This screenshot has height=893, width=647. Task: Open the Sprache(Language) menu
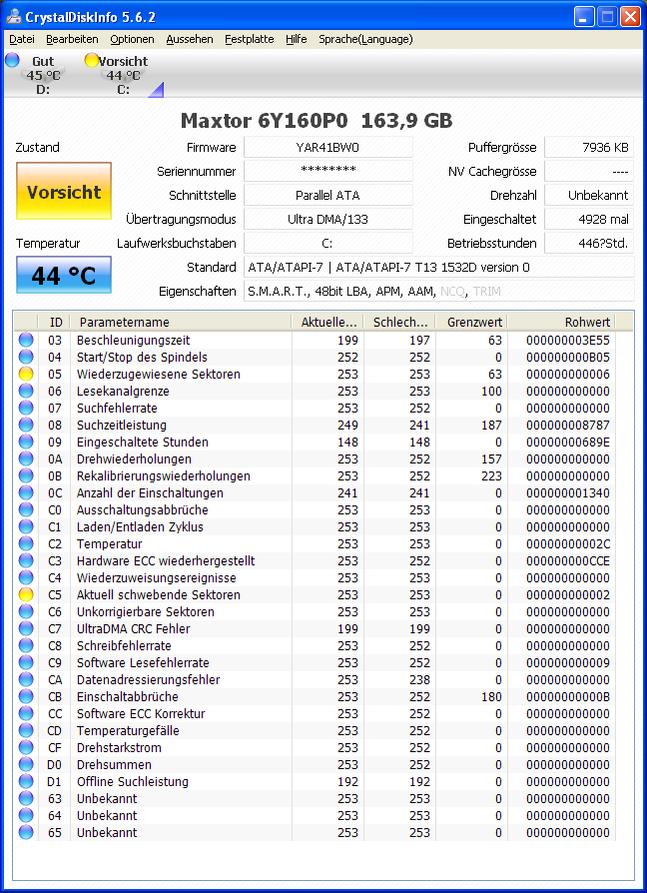(x=366, y=39)
